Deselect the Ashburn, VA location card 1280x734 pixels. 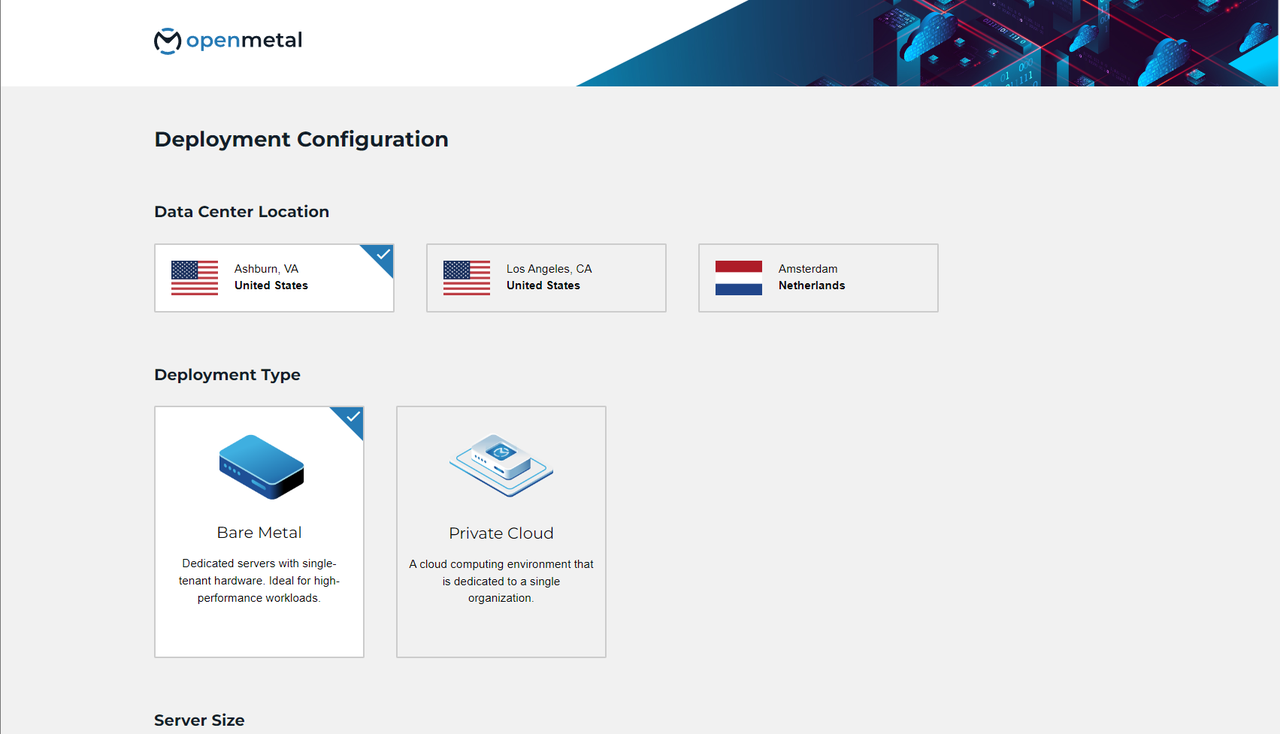274,277
